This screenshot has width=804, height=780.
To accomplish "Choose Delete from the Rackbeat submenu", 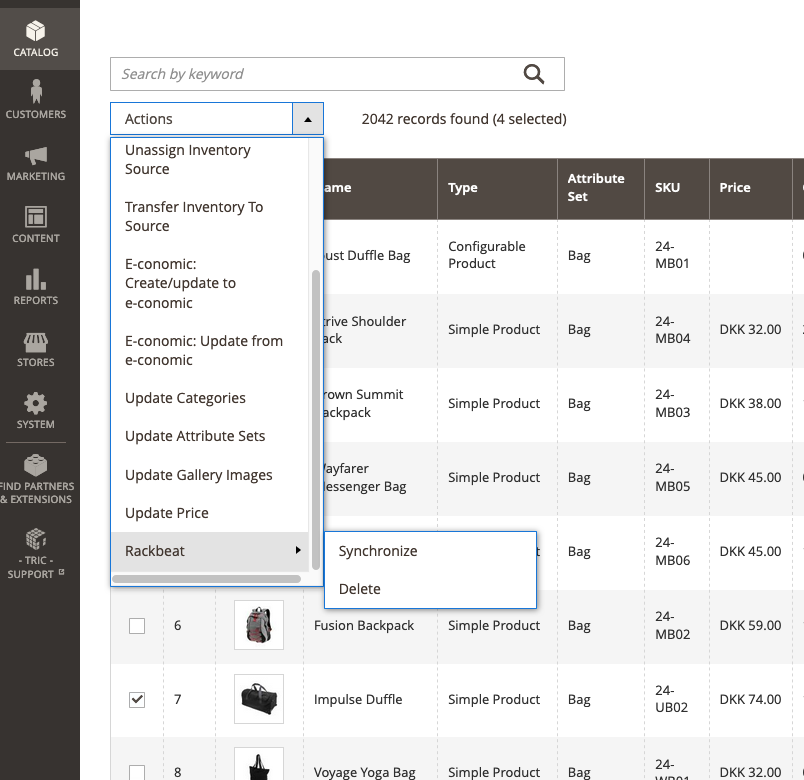I will click(360, 589).
